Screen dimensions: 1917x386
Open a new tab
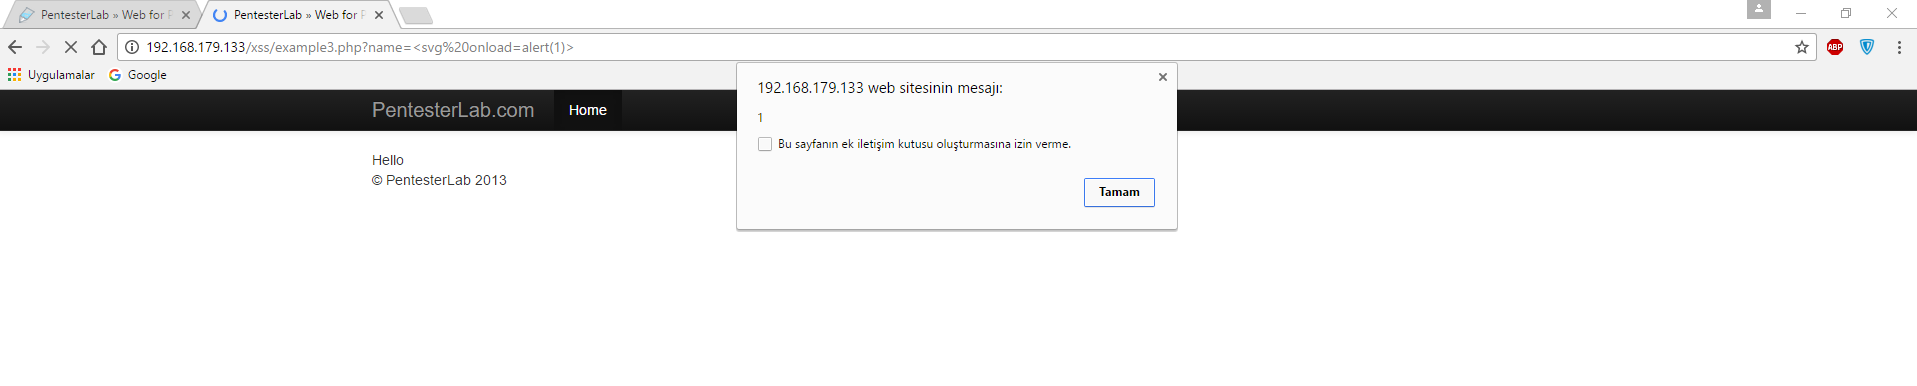coord(415,15)
